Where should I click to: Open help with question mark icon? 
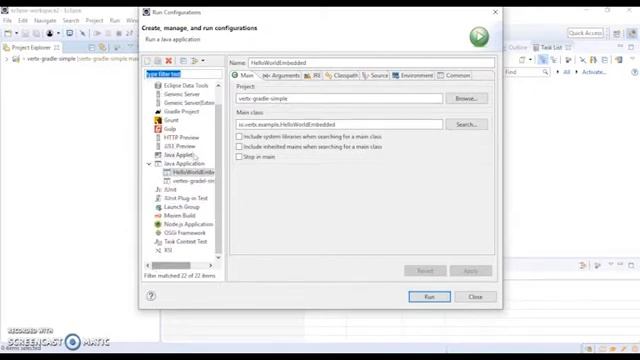(x=151, y=296)
